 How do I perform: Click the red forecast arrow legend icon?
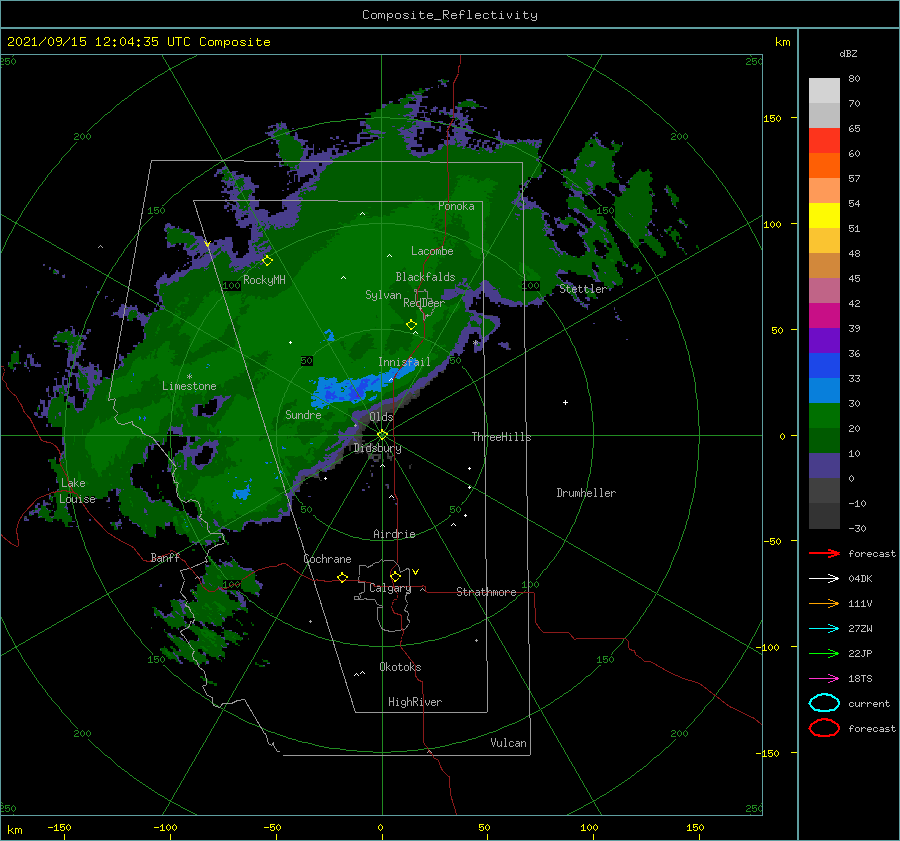click(x=824, y=553)
